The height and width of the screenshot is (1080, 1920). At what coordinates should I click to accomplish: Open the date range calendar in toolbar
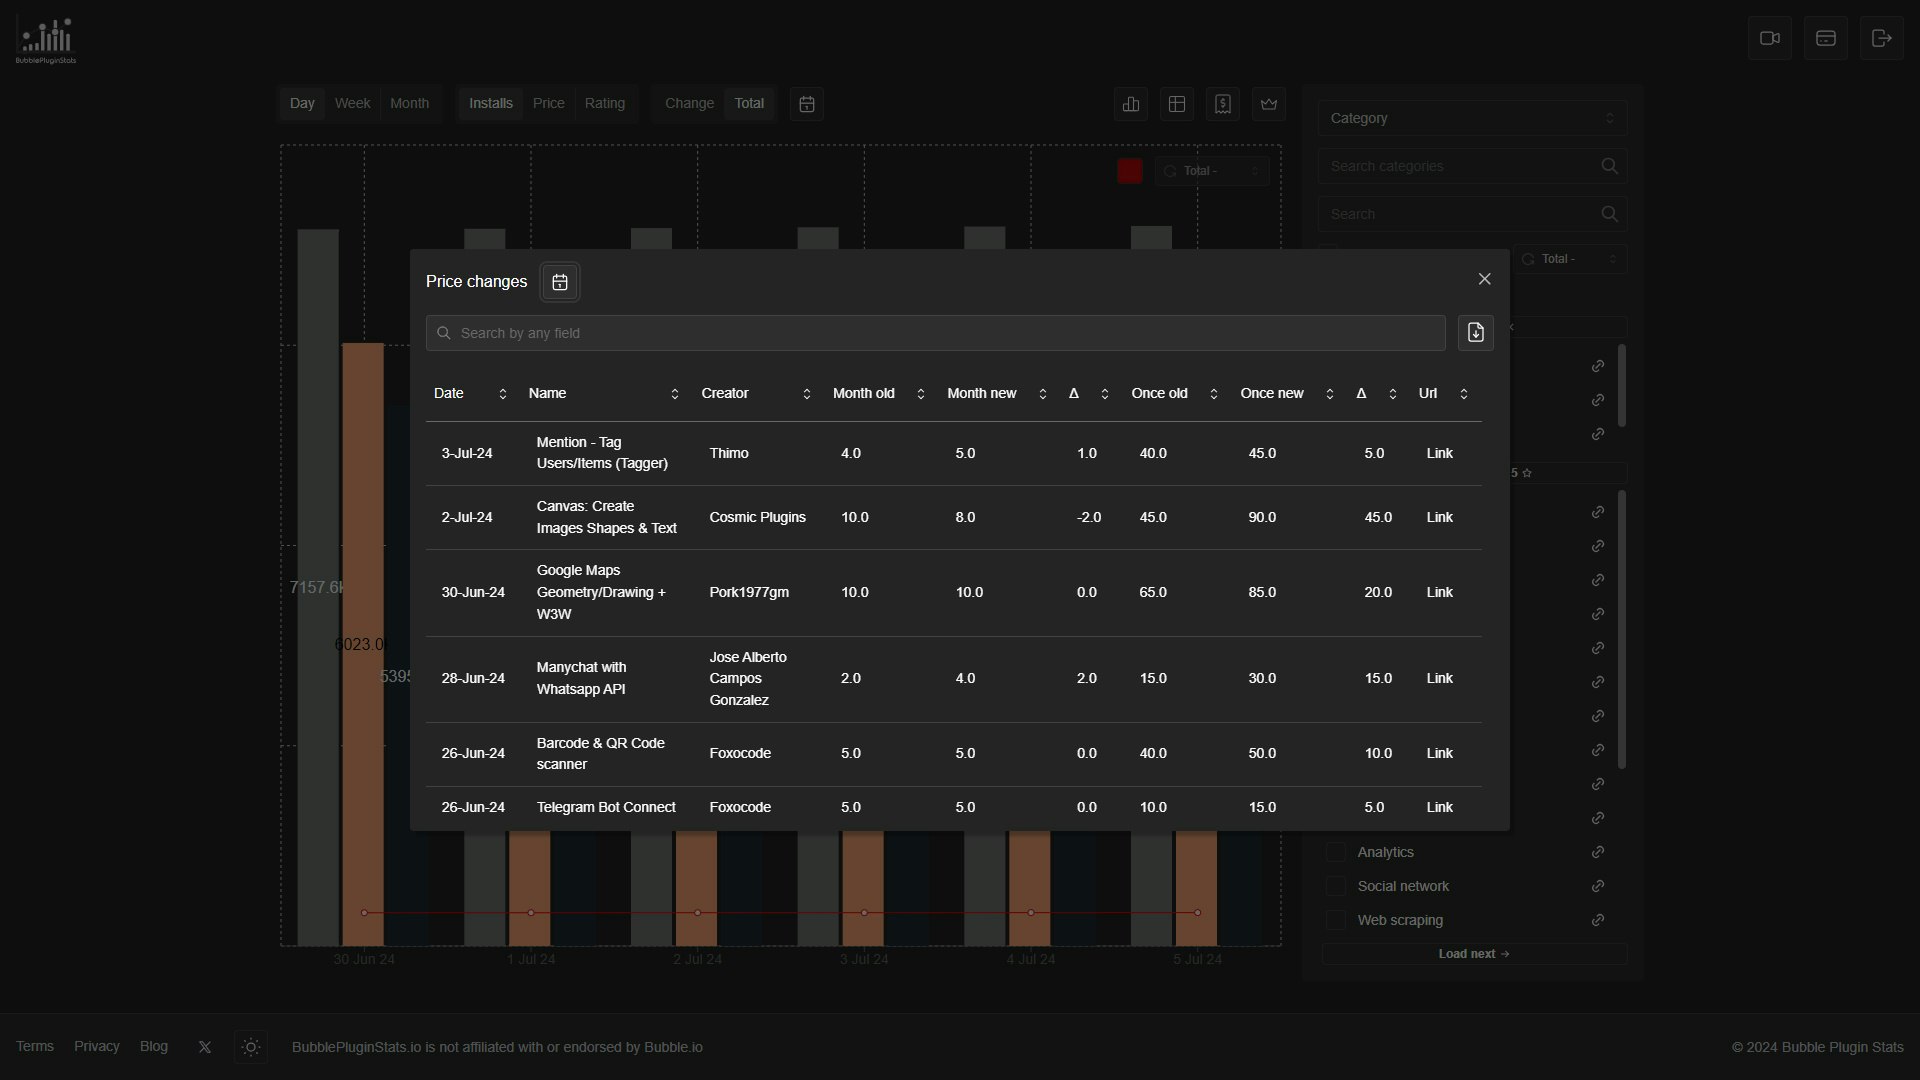tap(807, 104)
